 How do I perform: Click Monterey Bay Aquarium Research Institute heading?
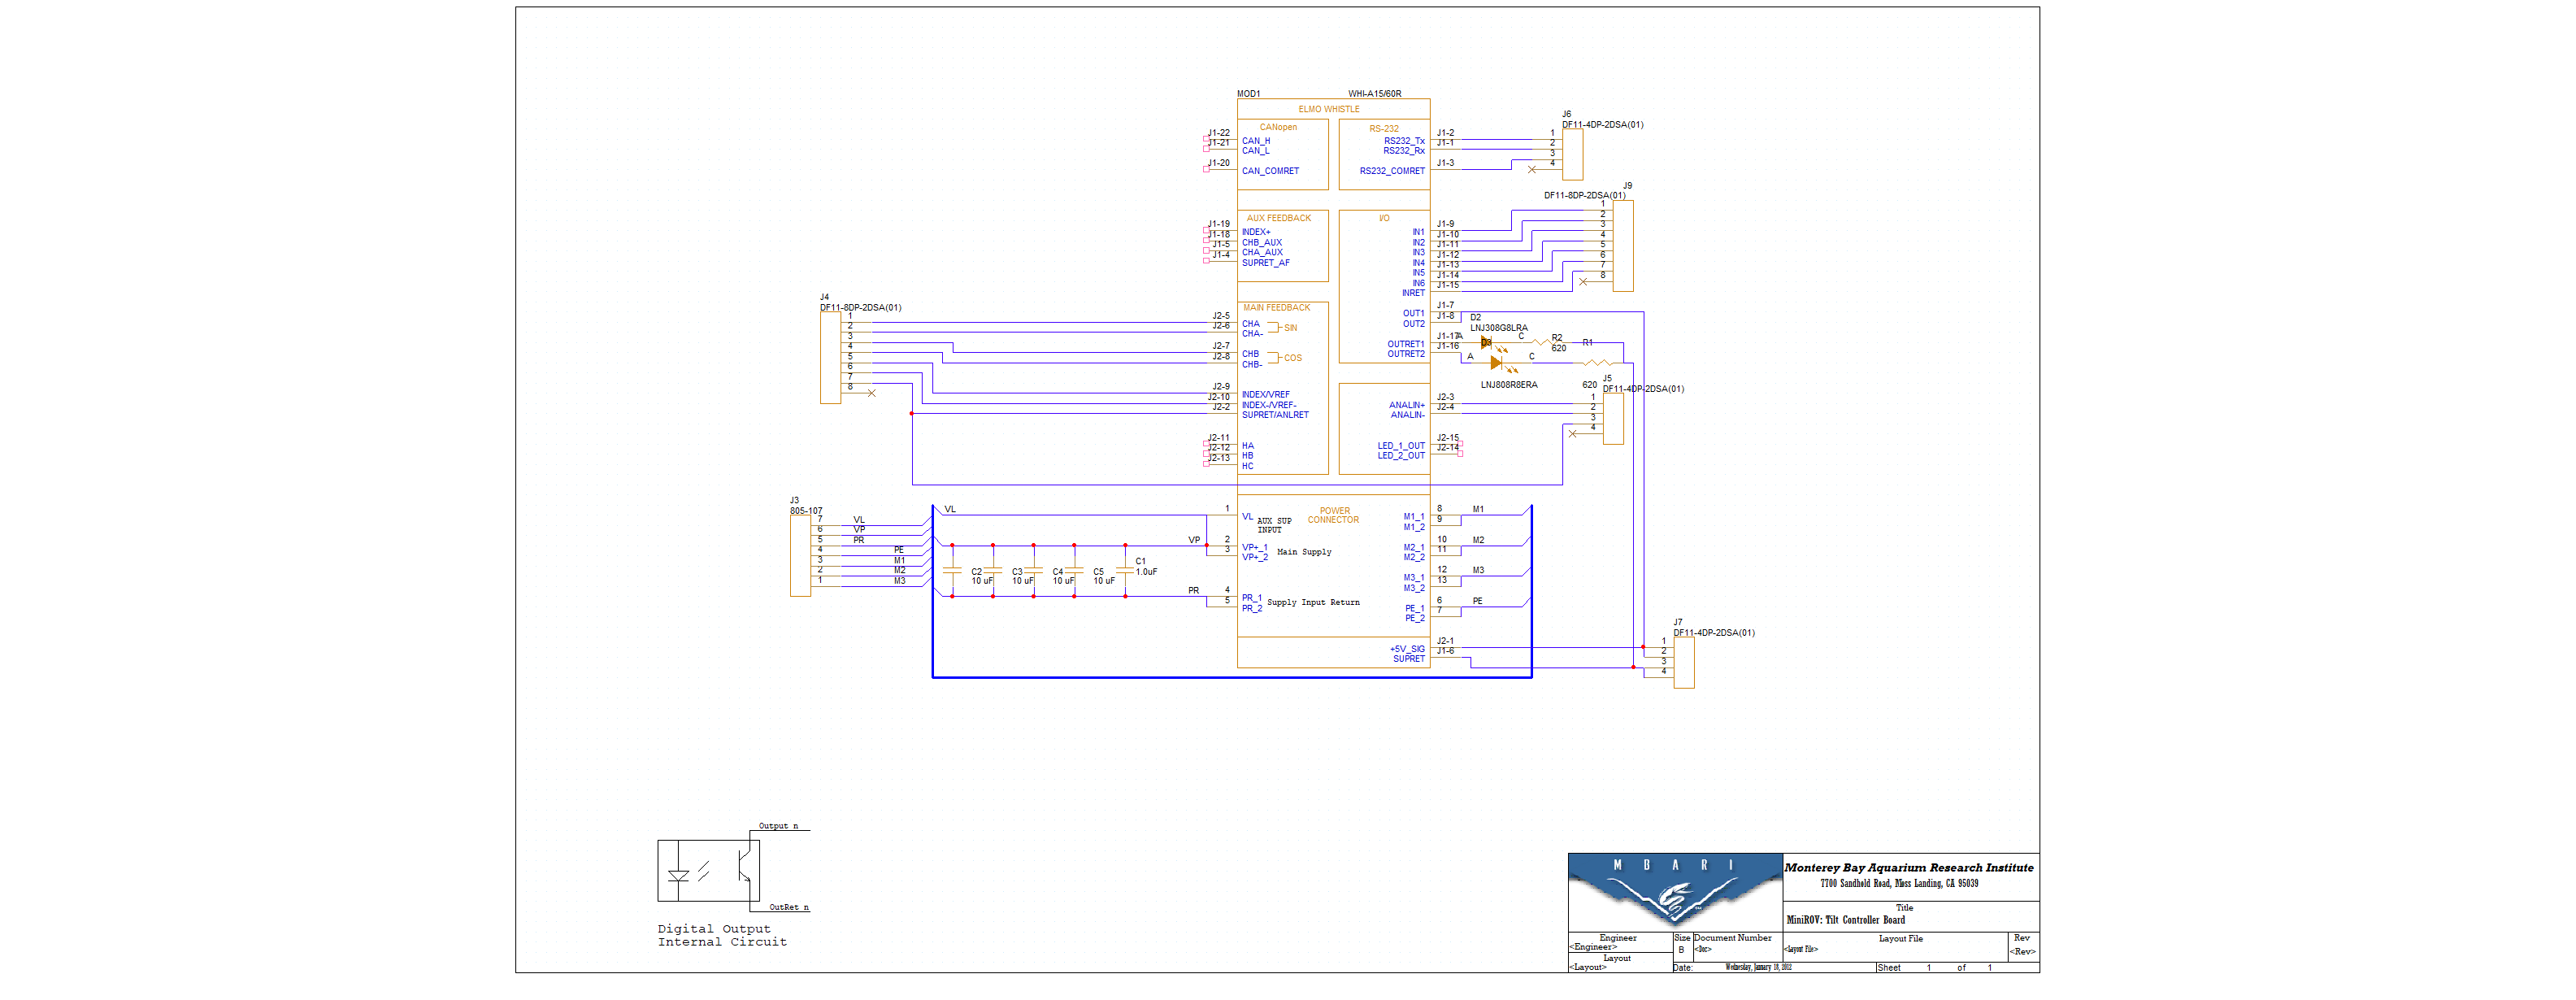1909,868
